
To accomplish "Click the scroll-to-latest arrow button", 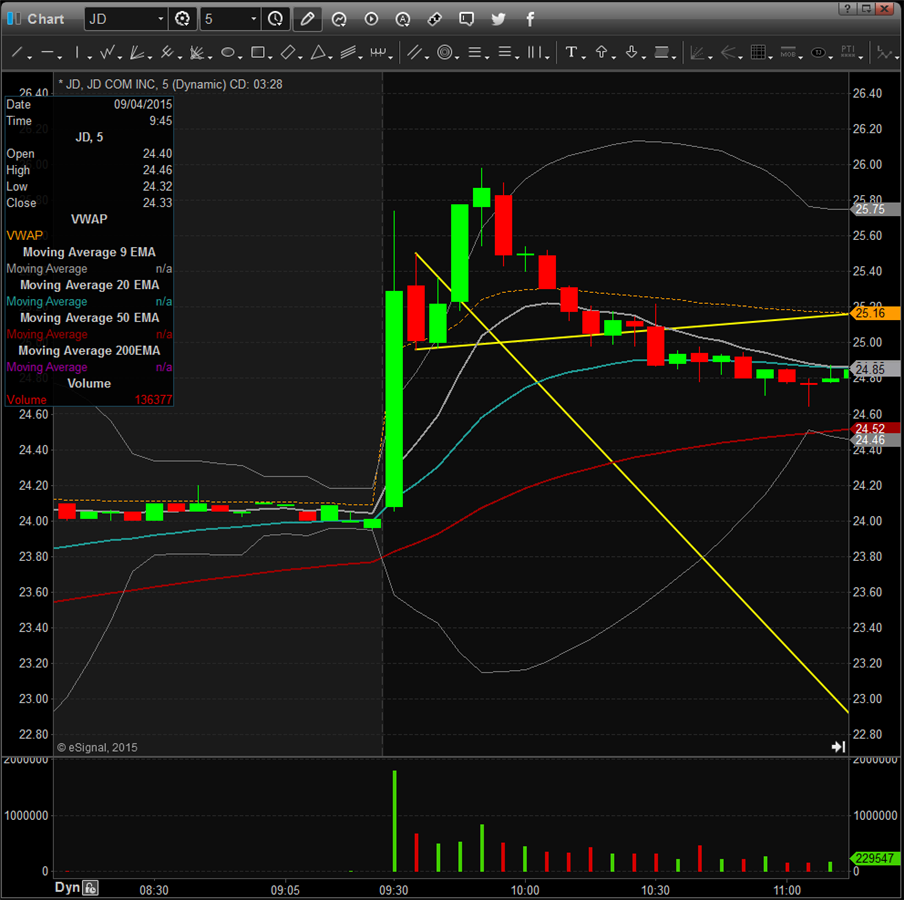I will (838, 746).
